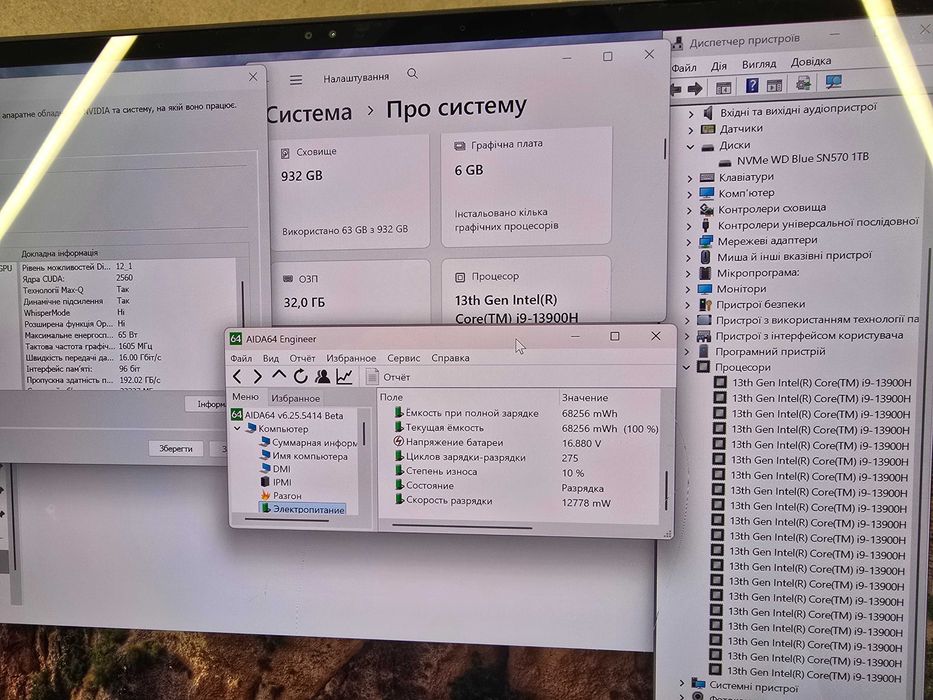Click ОЗП memory card icon

pos(288,279)
